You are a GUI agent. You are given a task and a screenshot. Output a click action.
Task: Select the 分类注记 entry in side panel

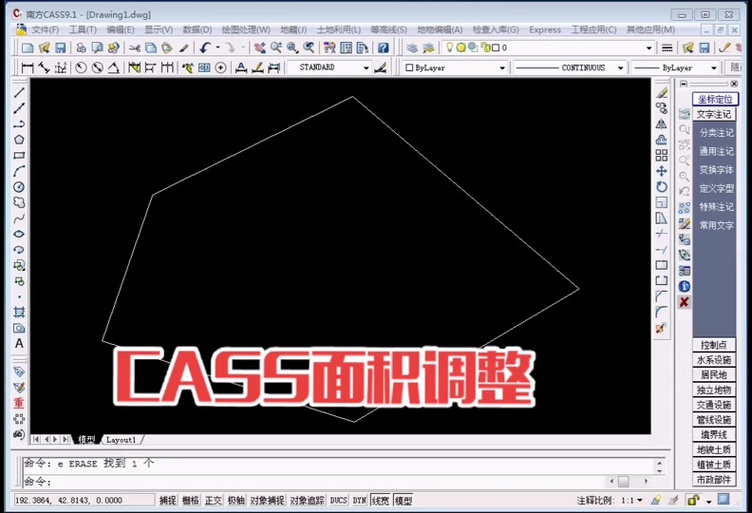(x=716, y=133)
